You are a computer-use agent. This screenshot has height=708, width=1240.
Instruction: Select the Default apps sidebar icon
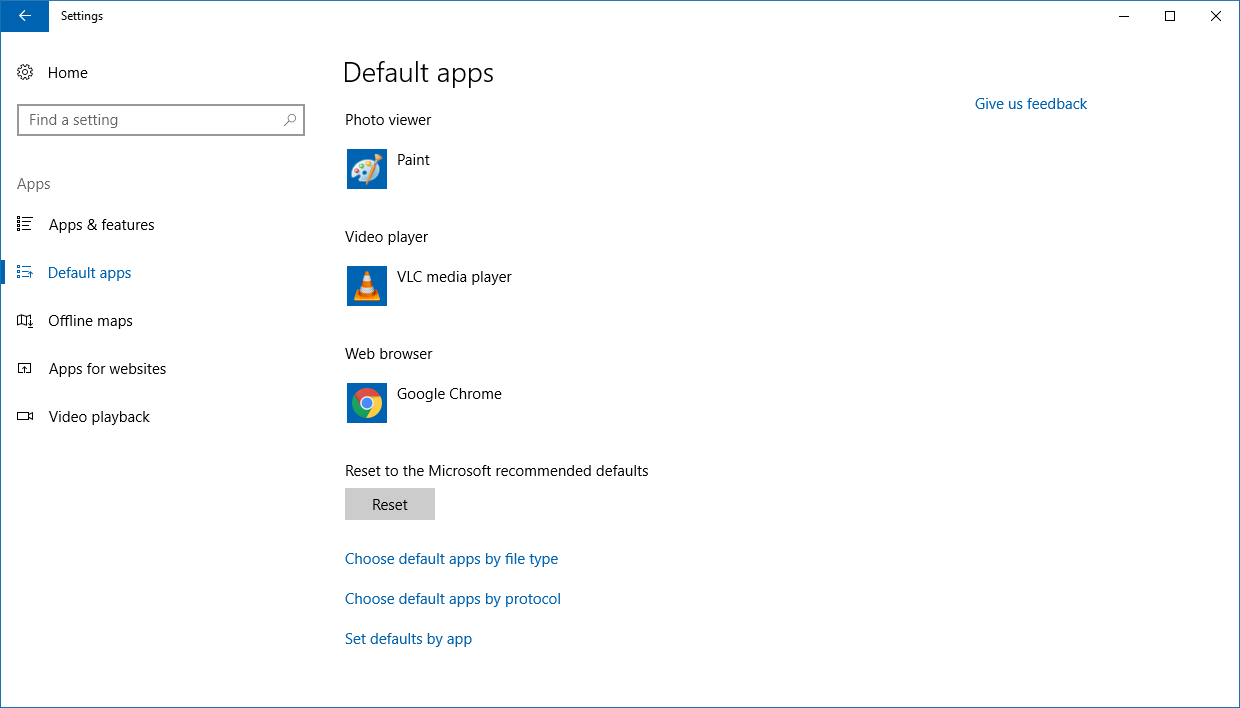pos(25,272)
